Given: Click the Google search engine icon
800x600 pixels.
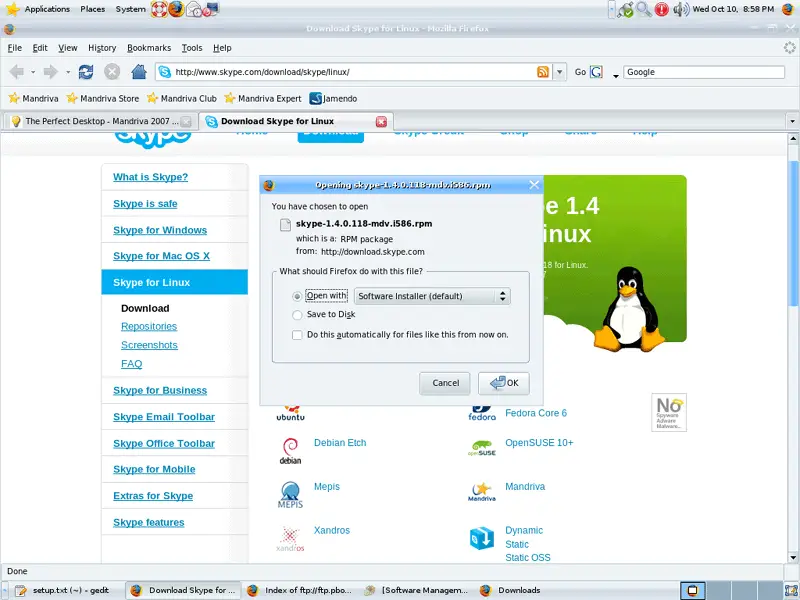Looking at the screenshot, I should click(596, 72).
